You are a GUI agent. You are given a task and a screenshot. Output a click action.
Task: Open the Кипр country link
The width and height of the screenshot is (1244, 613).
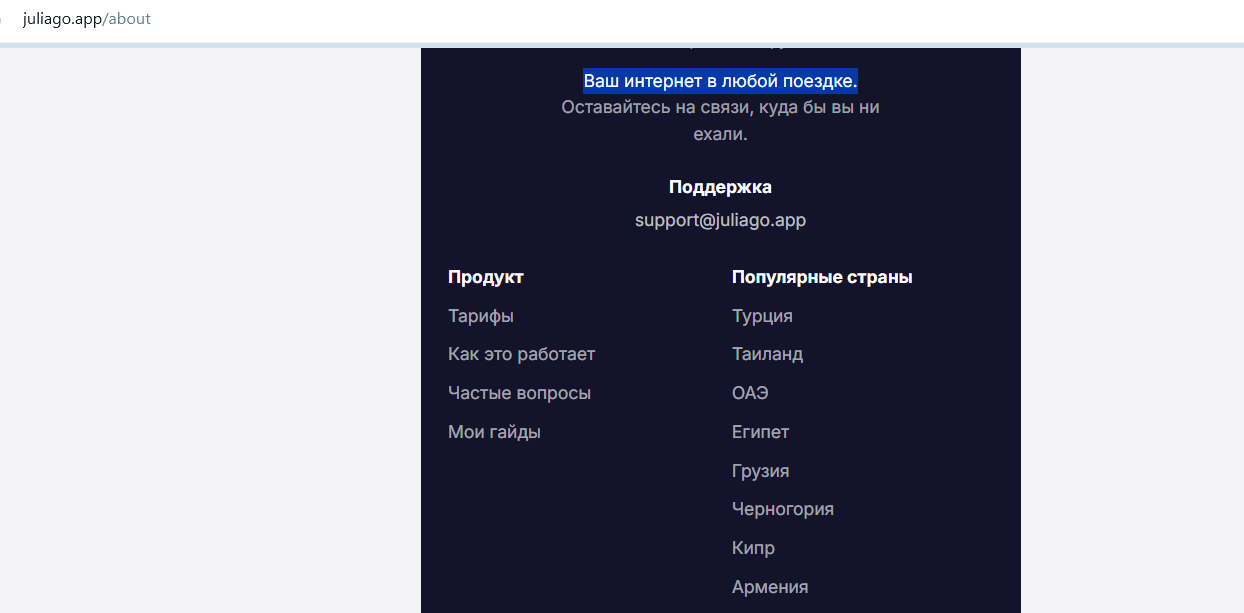pos(753,548)
